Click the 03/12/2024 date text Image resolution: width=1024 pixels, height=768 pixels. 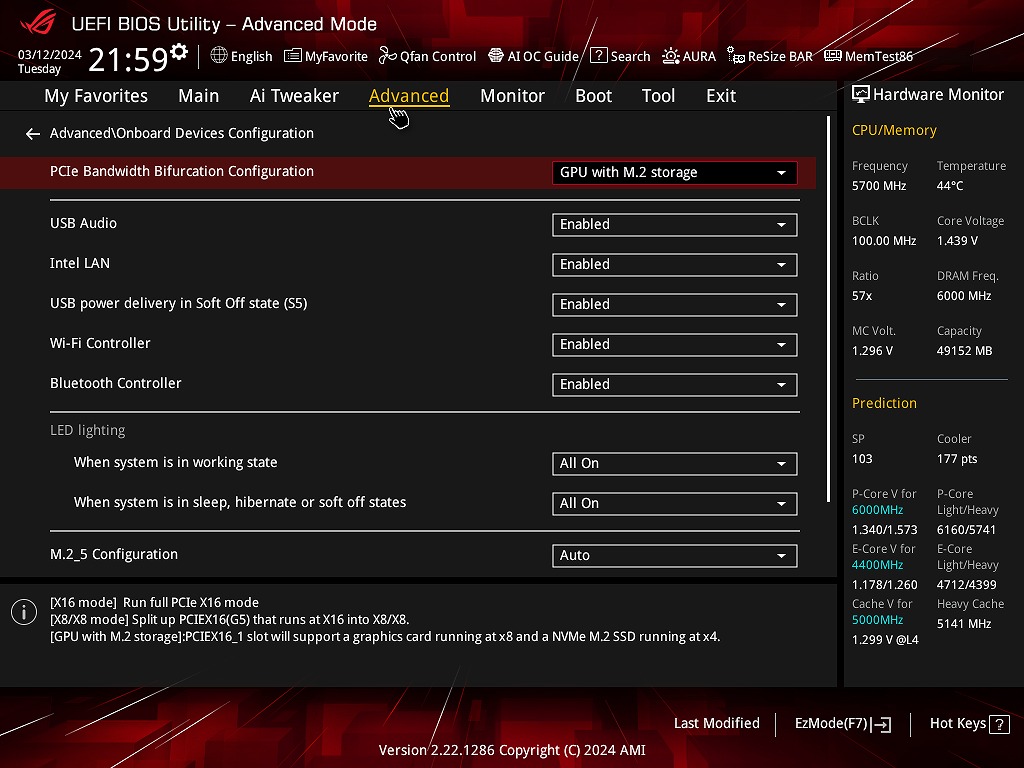tap(50, 54)
